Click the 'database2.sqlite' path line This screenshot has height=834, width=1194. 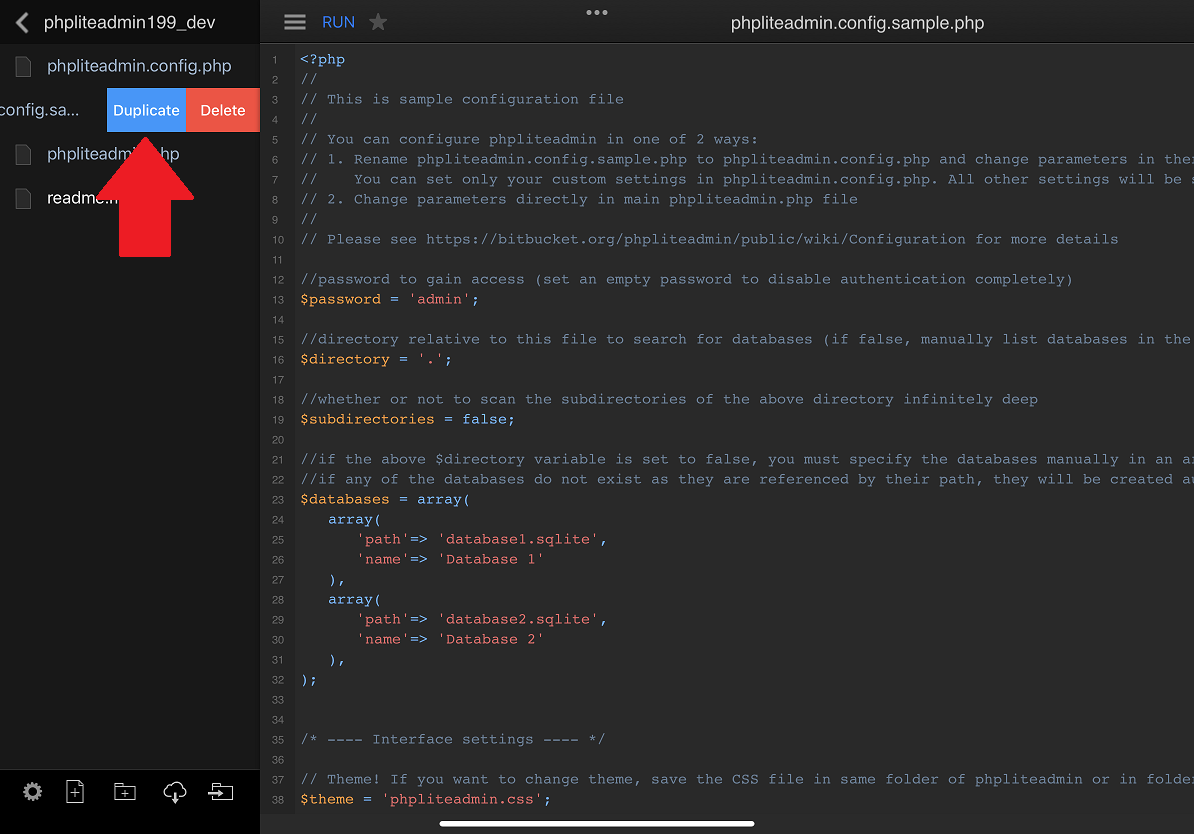481,620
